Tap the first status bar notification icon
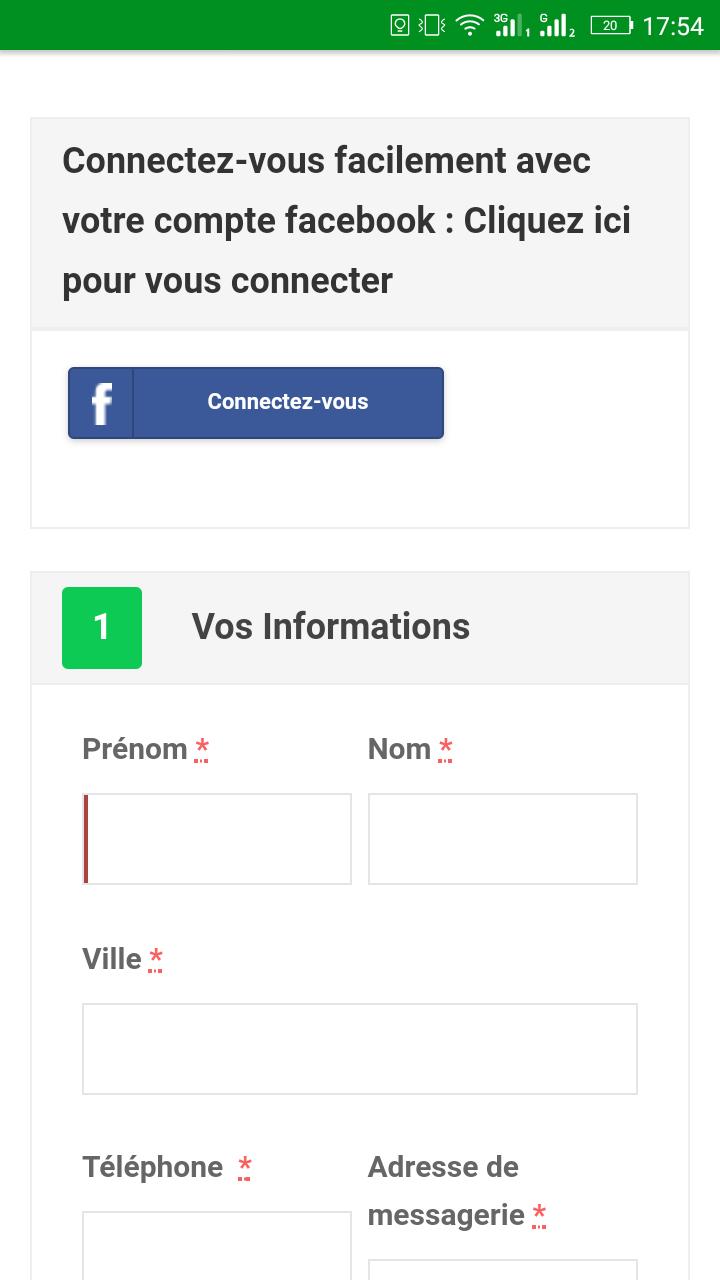720x1280 pixels. pos(399,25)
